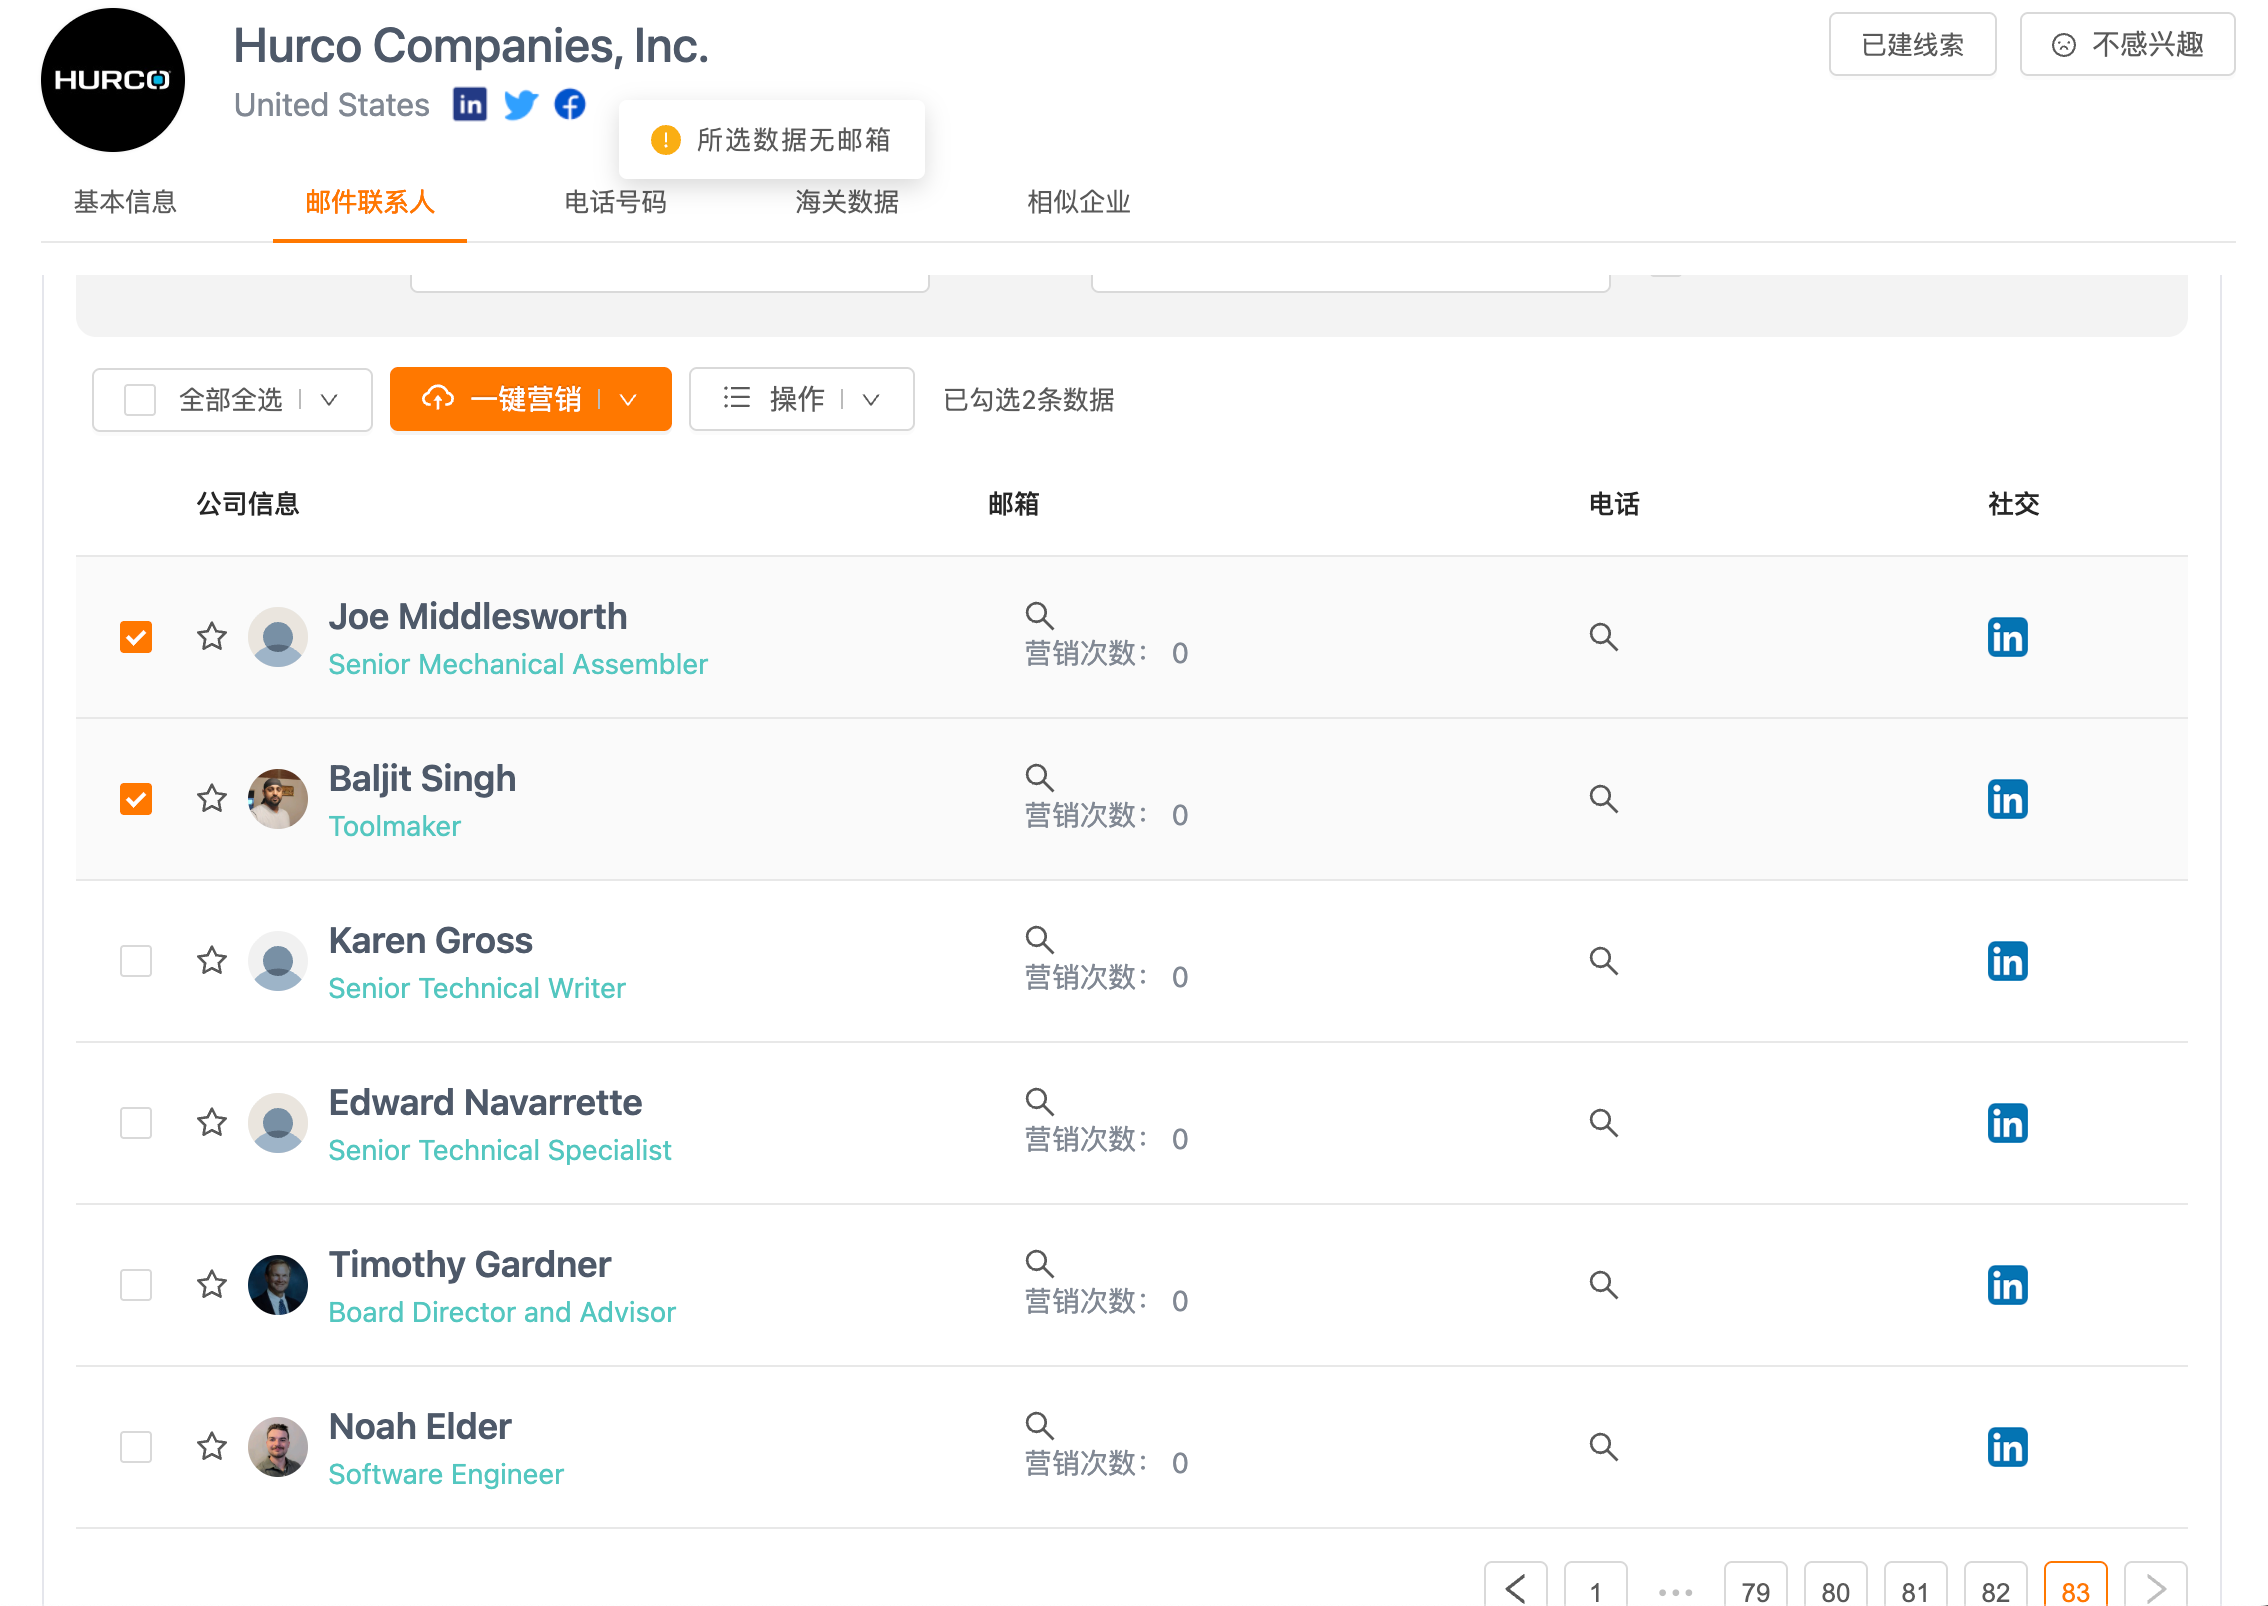2268x1606 pixels.
Task: Jump to page 80
Action: coord(1836,1586)
